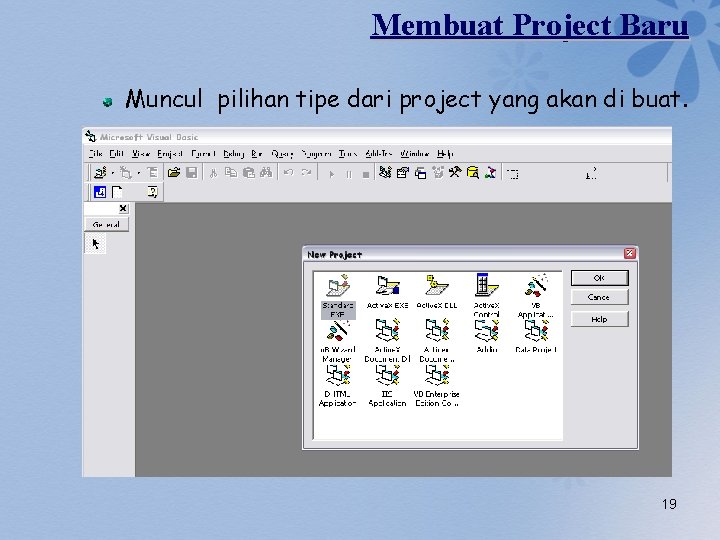This screenshot has width=720, height=540.
Task: Close the New Project dialog
Action: click(x=630, y=253)
